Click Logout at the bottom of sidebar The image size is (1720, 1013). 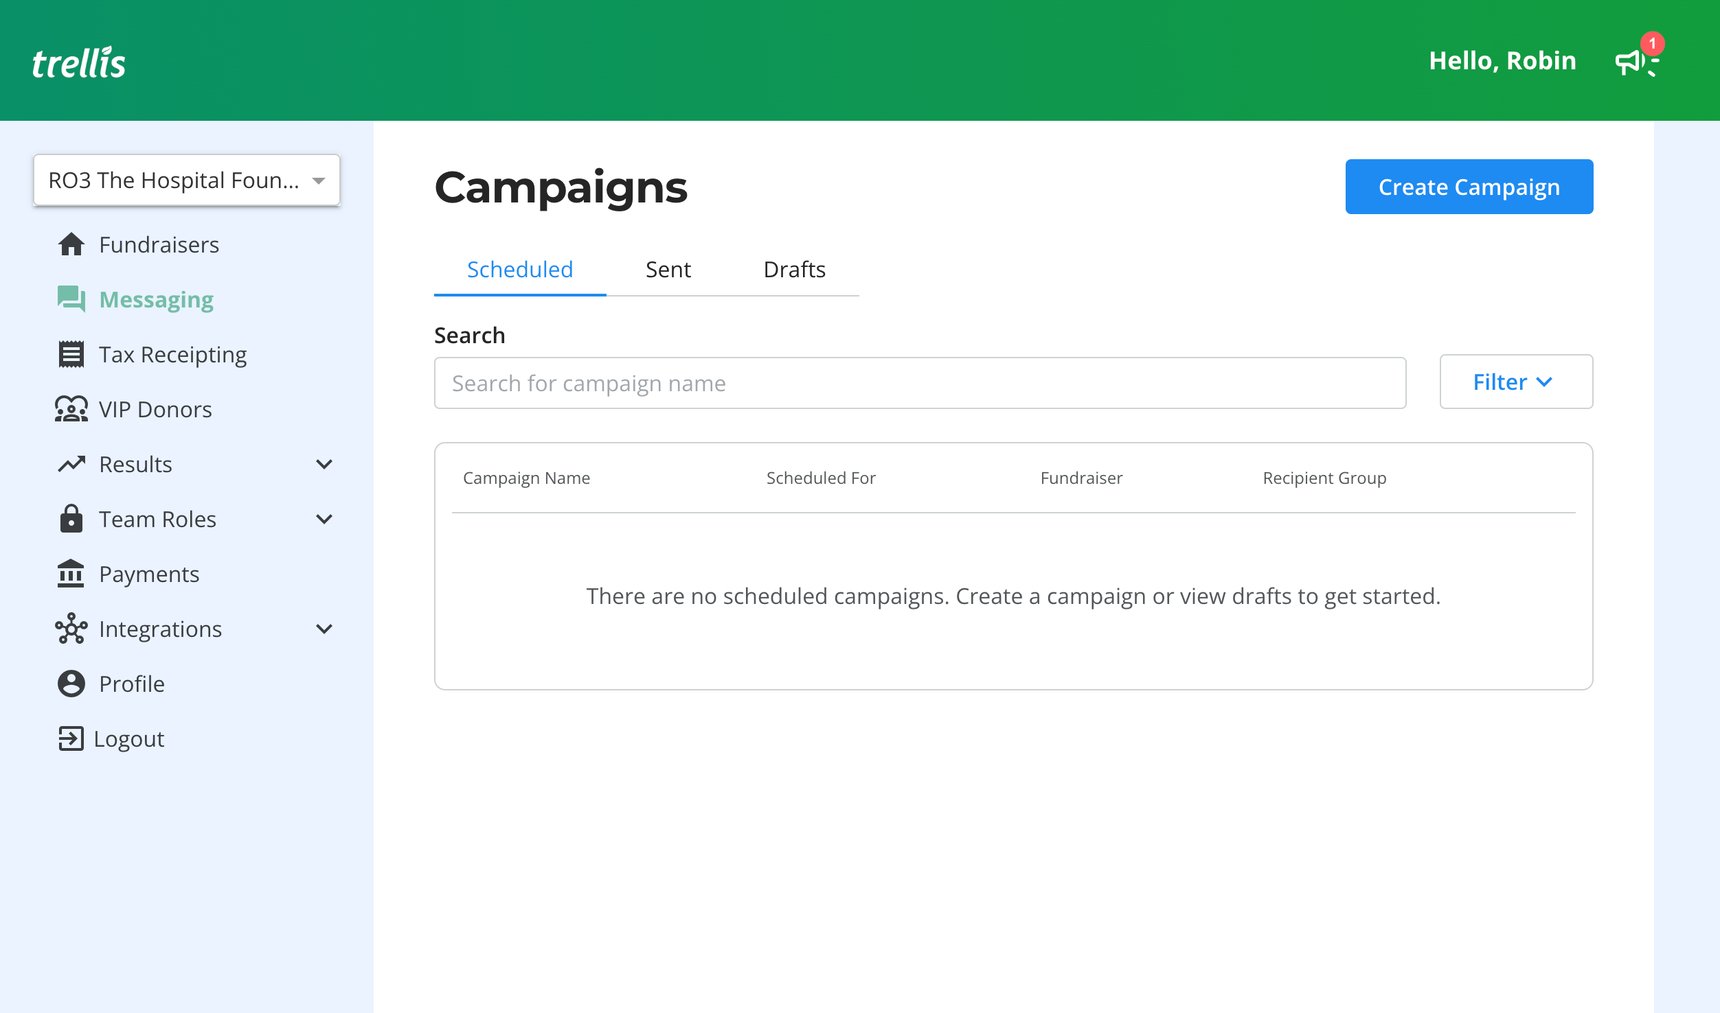point(128,739)
